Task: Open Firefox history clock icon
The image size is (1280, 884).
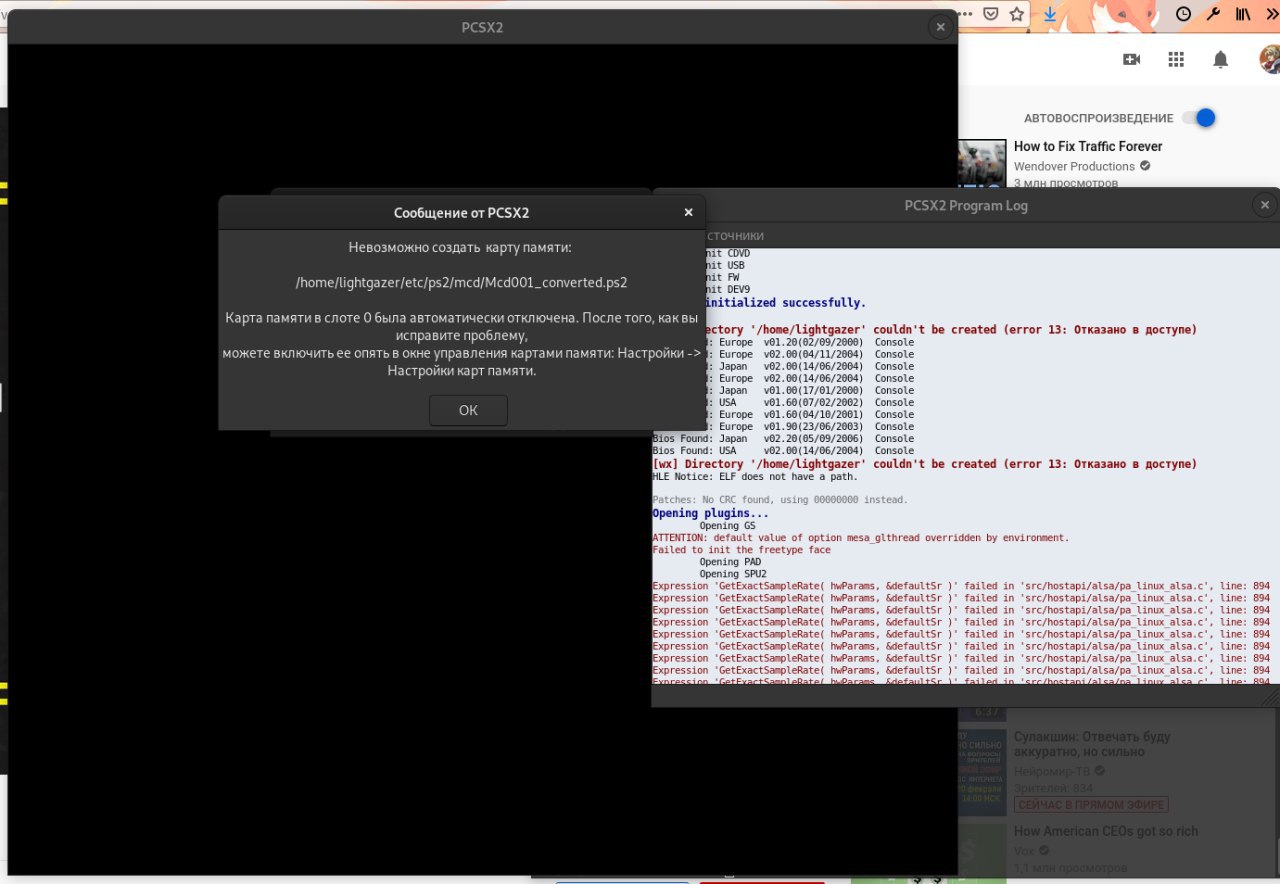Action: point(1184,14)
